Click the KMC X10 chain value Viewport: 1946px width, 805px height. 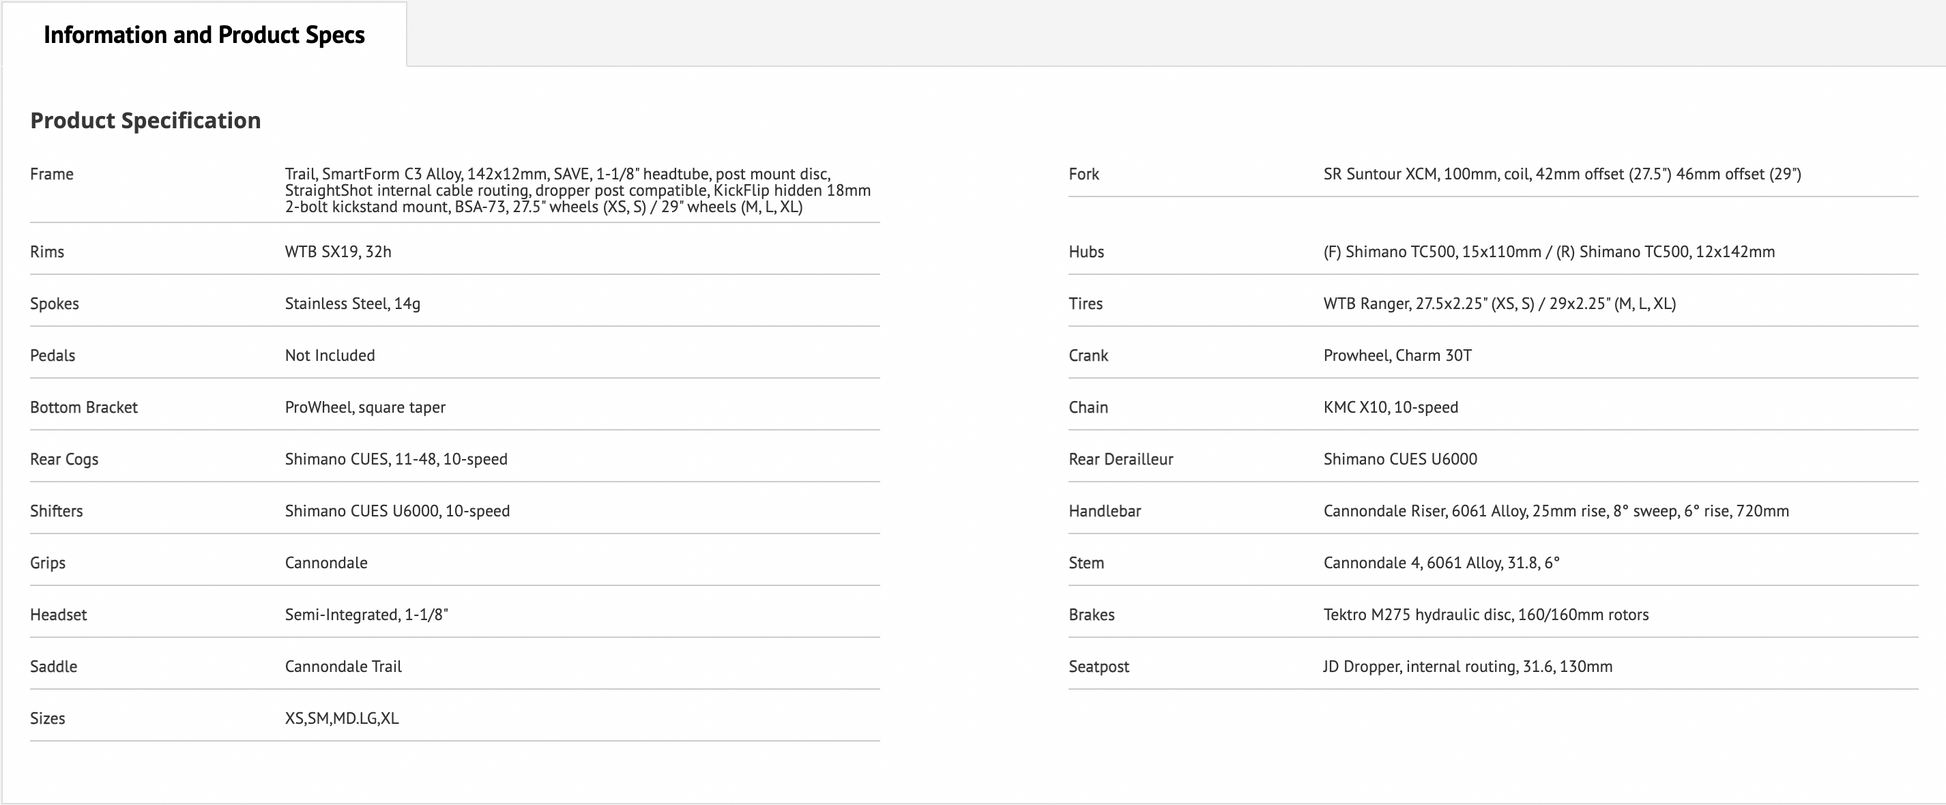pyautogui.click(x=1390, y=408)
